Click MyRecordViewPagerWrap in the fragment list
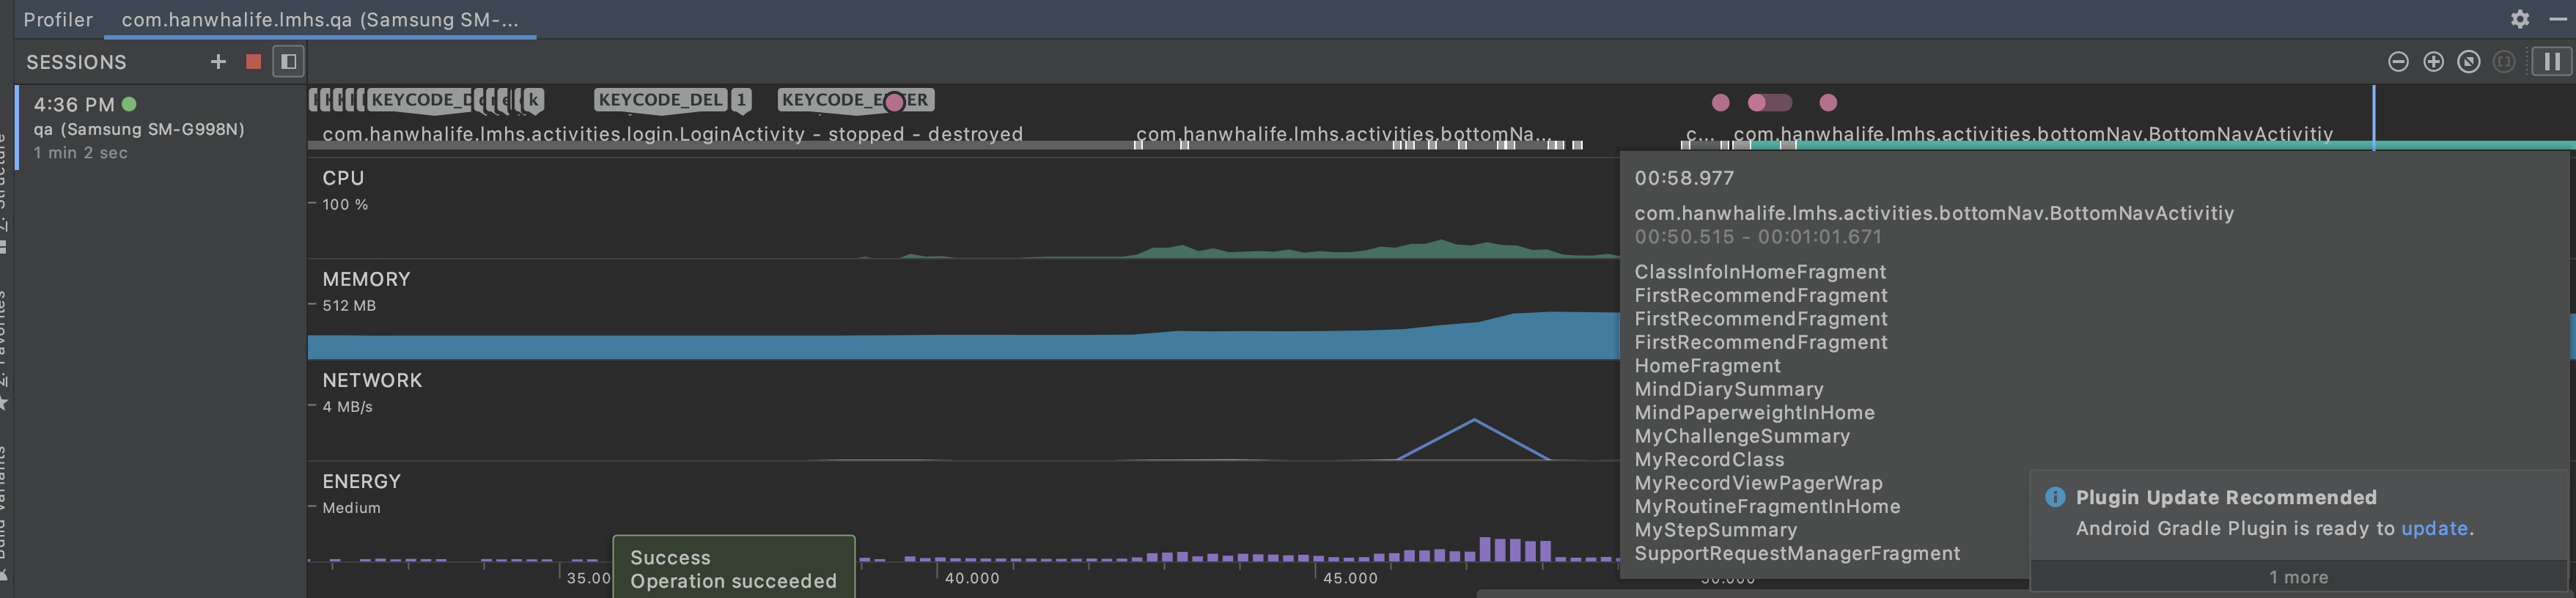Image resolution: width=2576 pixels, height=598 pixels. [1758, 483]
